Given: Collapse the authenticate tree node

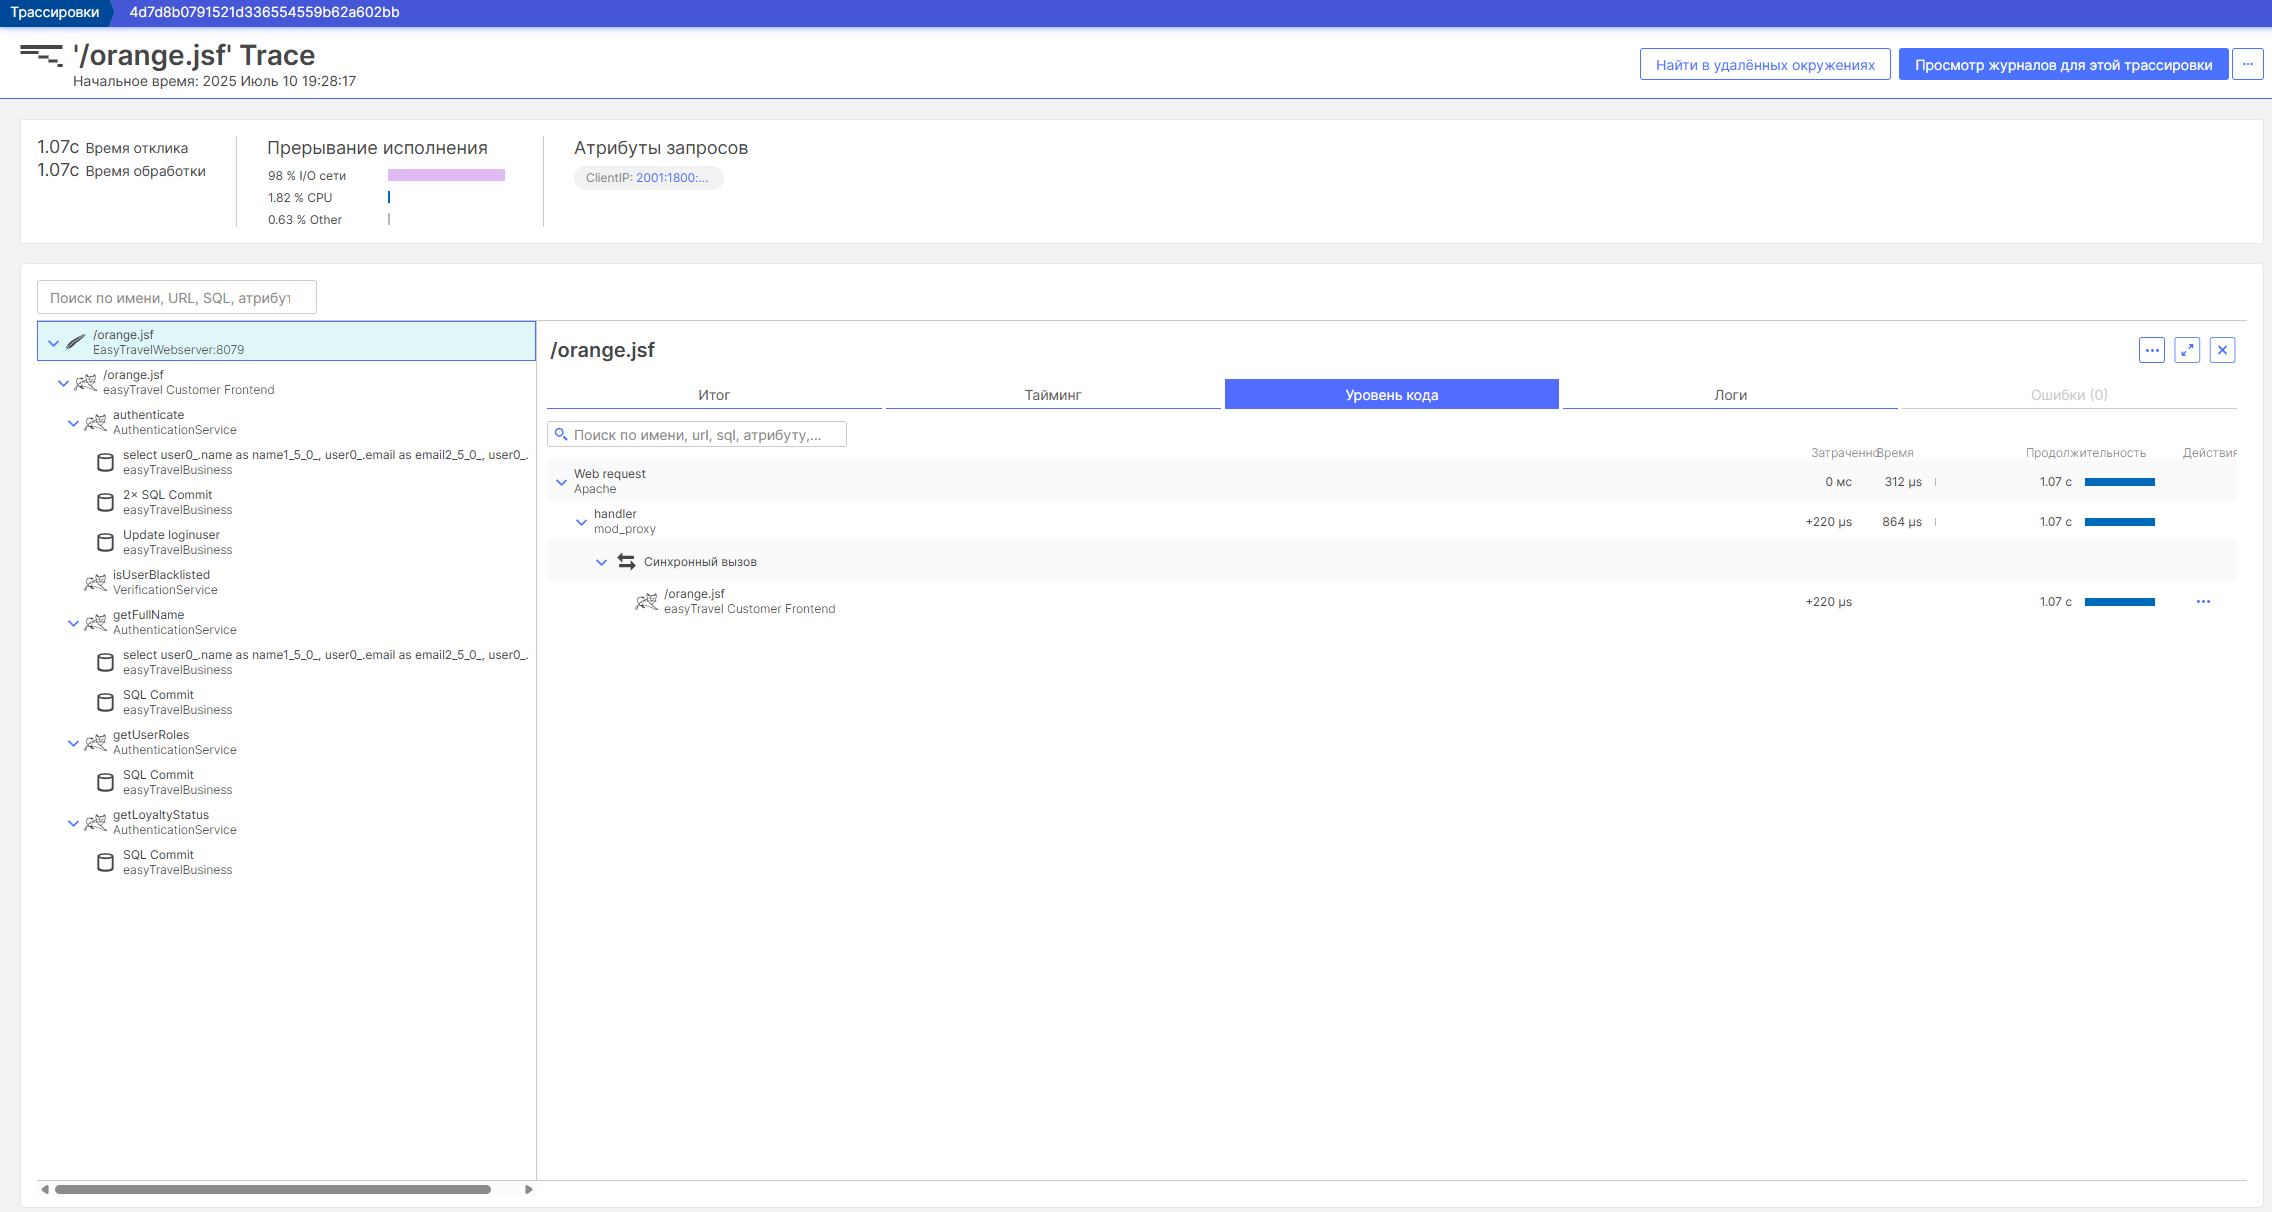Looking at the screenshot, I should 73,423.
